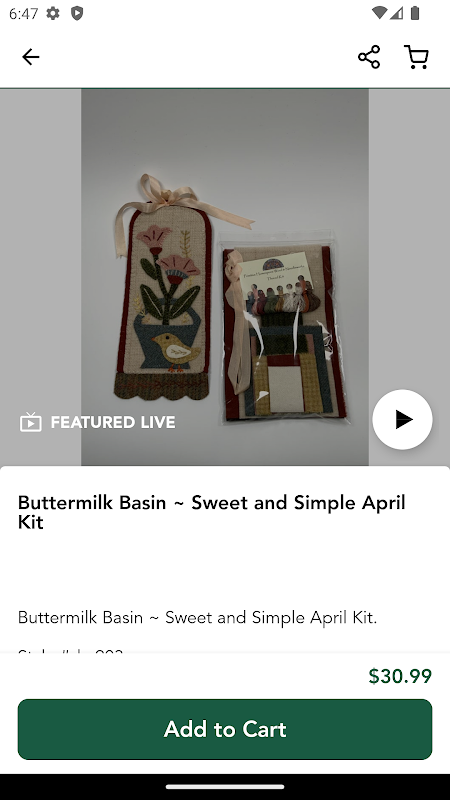
Task: Tap the partially hidden style number line
Action: click(x=70, y=652)
